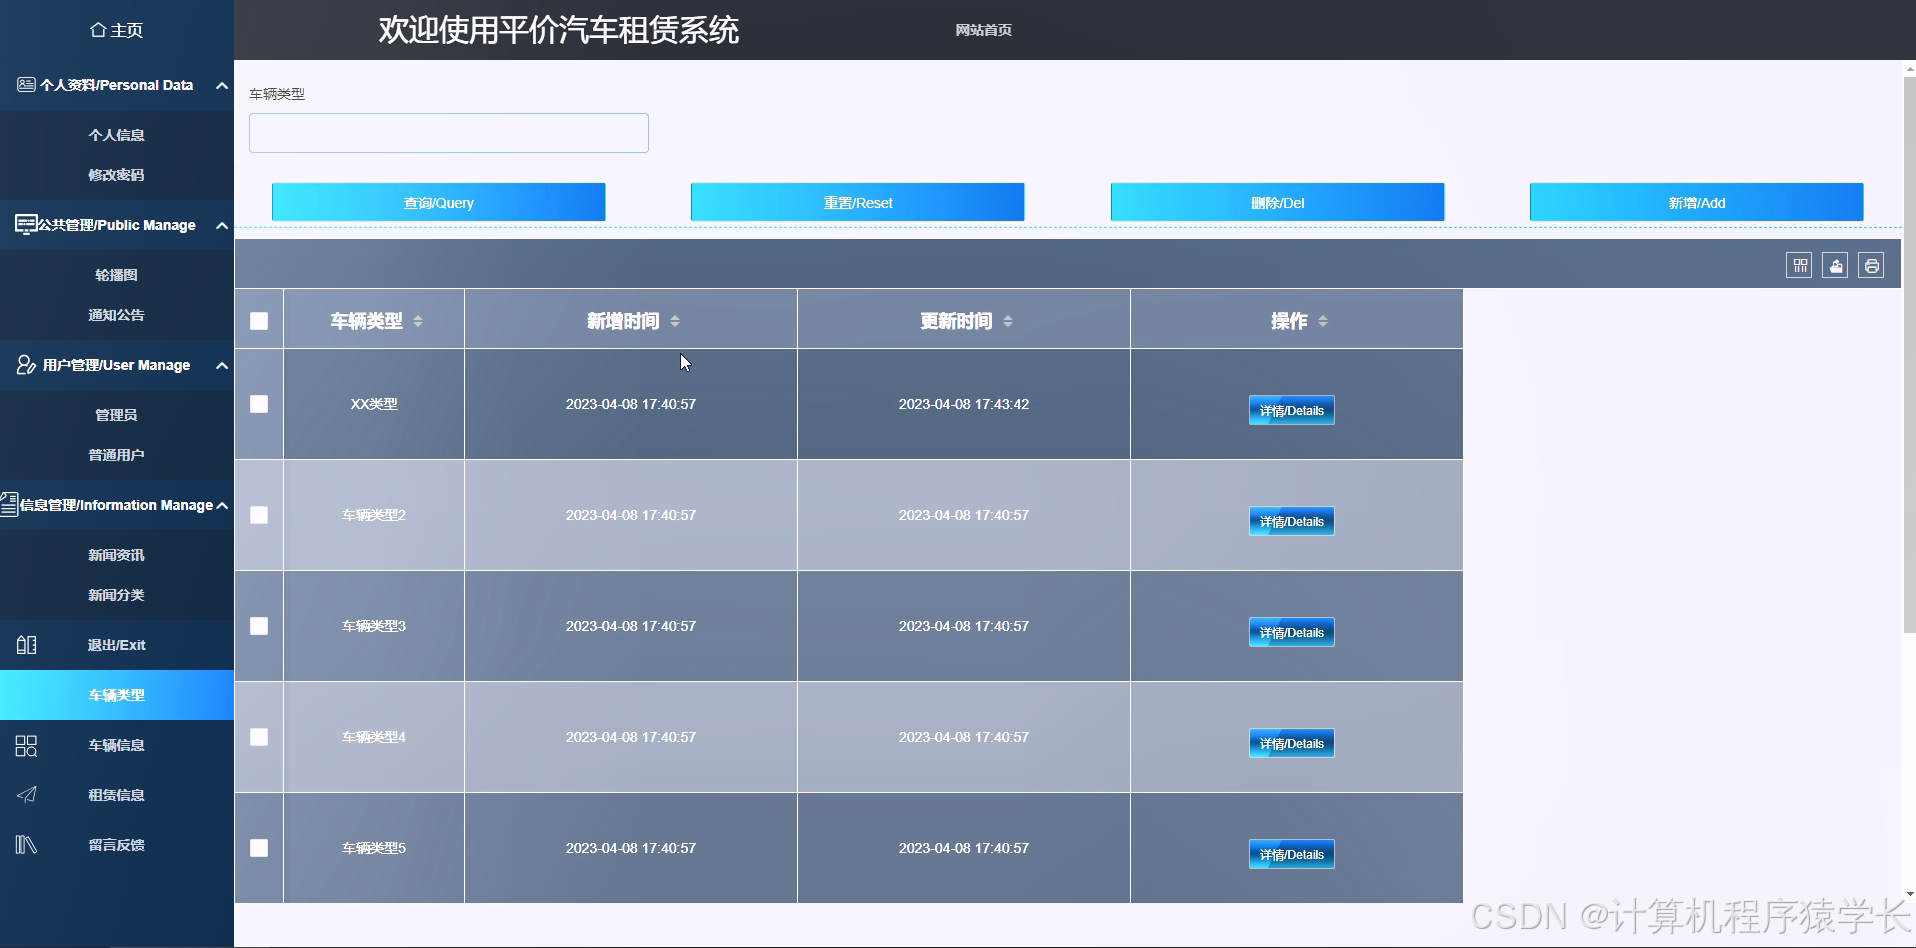Check the select-all checkbox in table header
Image resolution: width=1916 pixels, height=948 pixels.
pyautogui.click(x=259, y=321)
